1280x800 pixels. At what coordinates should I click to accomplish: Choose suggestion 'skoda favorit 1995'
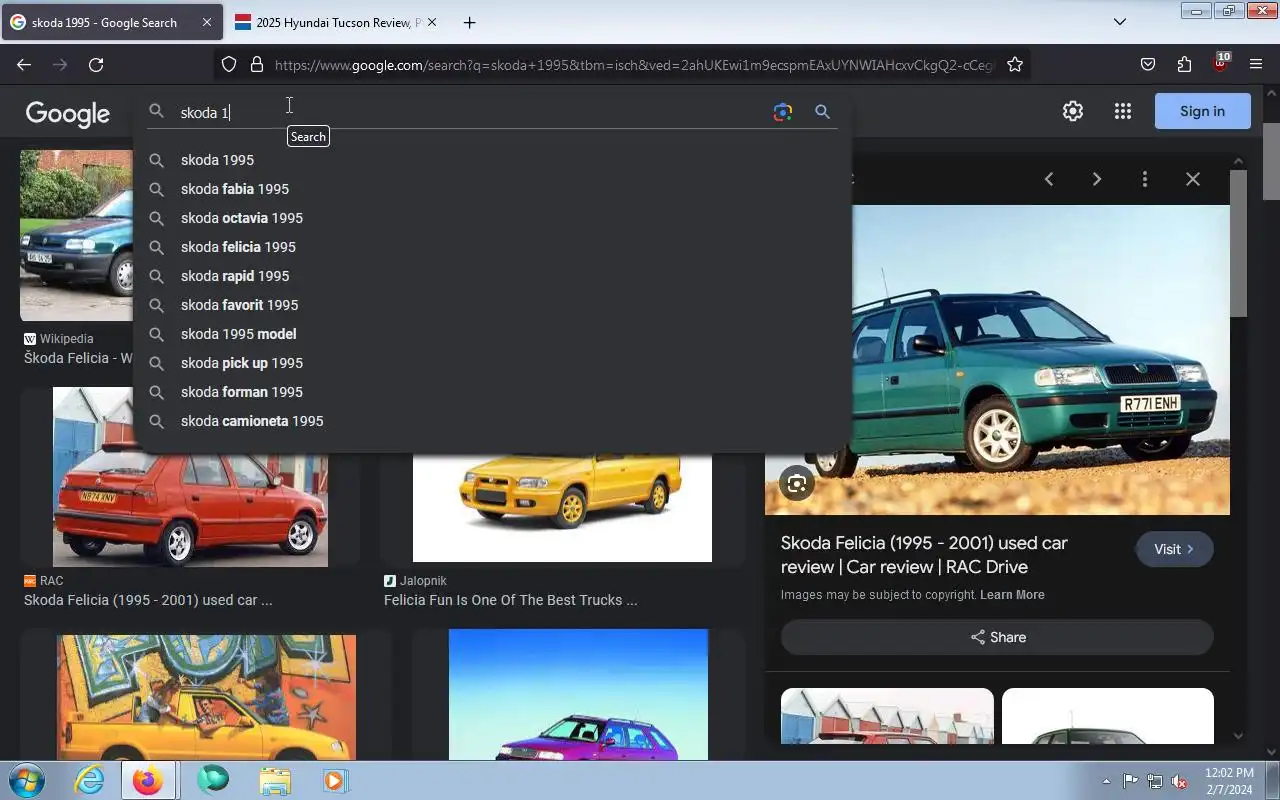tap(491, 305)
